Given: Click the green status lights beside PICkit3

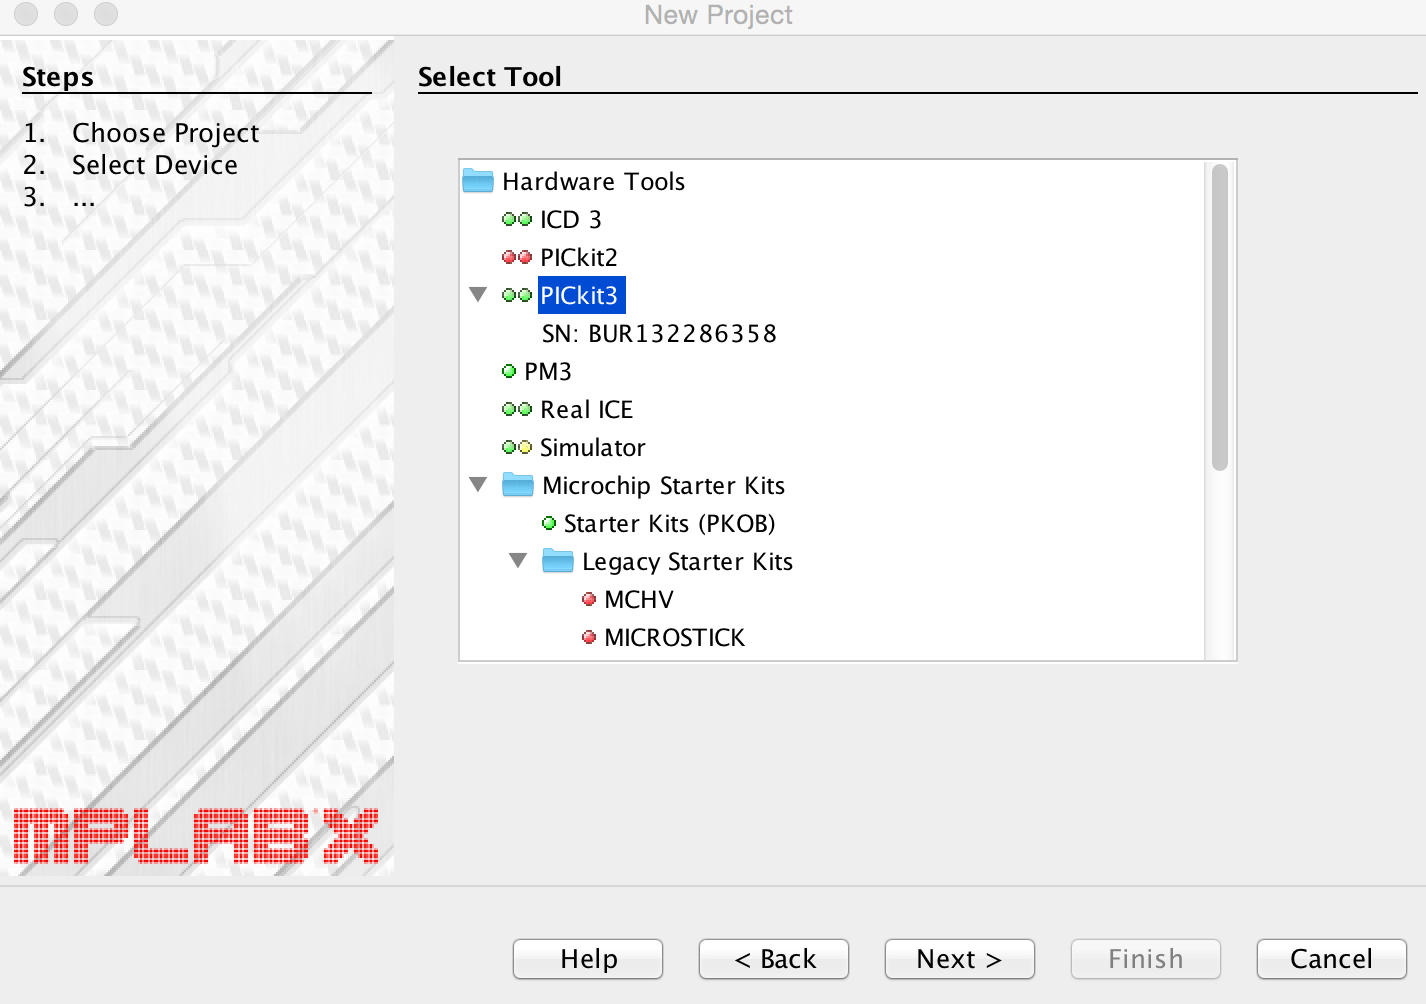Looking at the screenshot, I should pos(517,295).
